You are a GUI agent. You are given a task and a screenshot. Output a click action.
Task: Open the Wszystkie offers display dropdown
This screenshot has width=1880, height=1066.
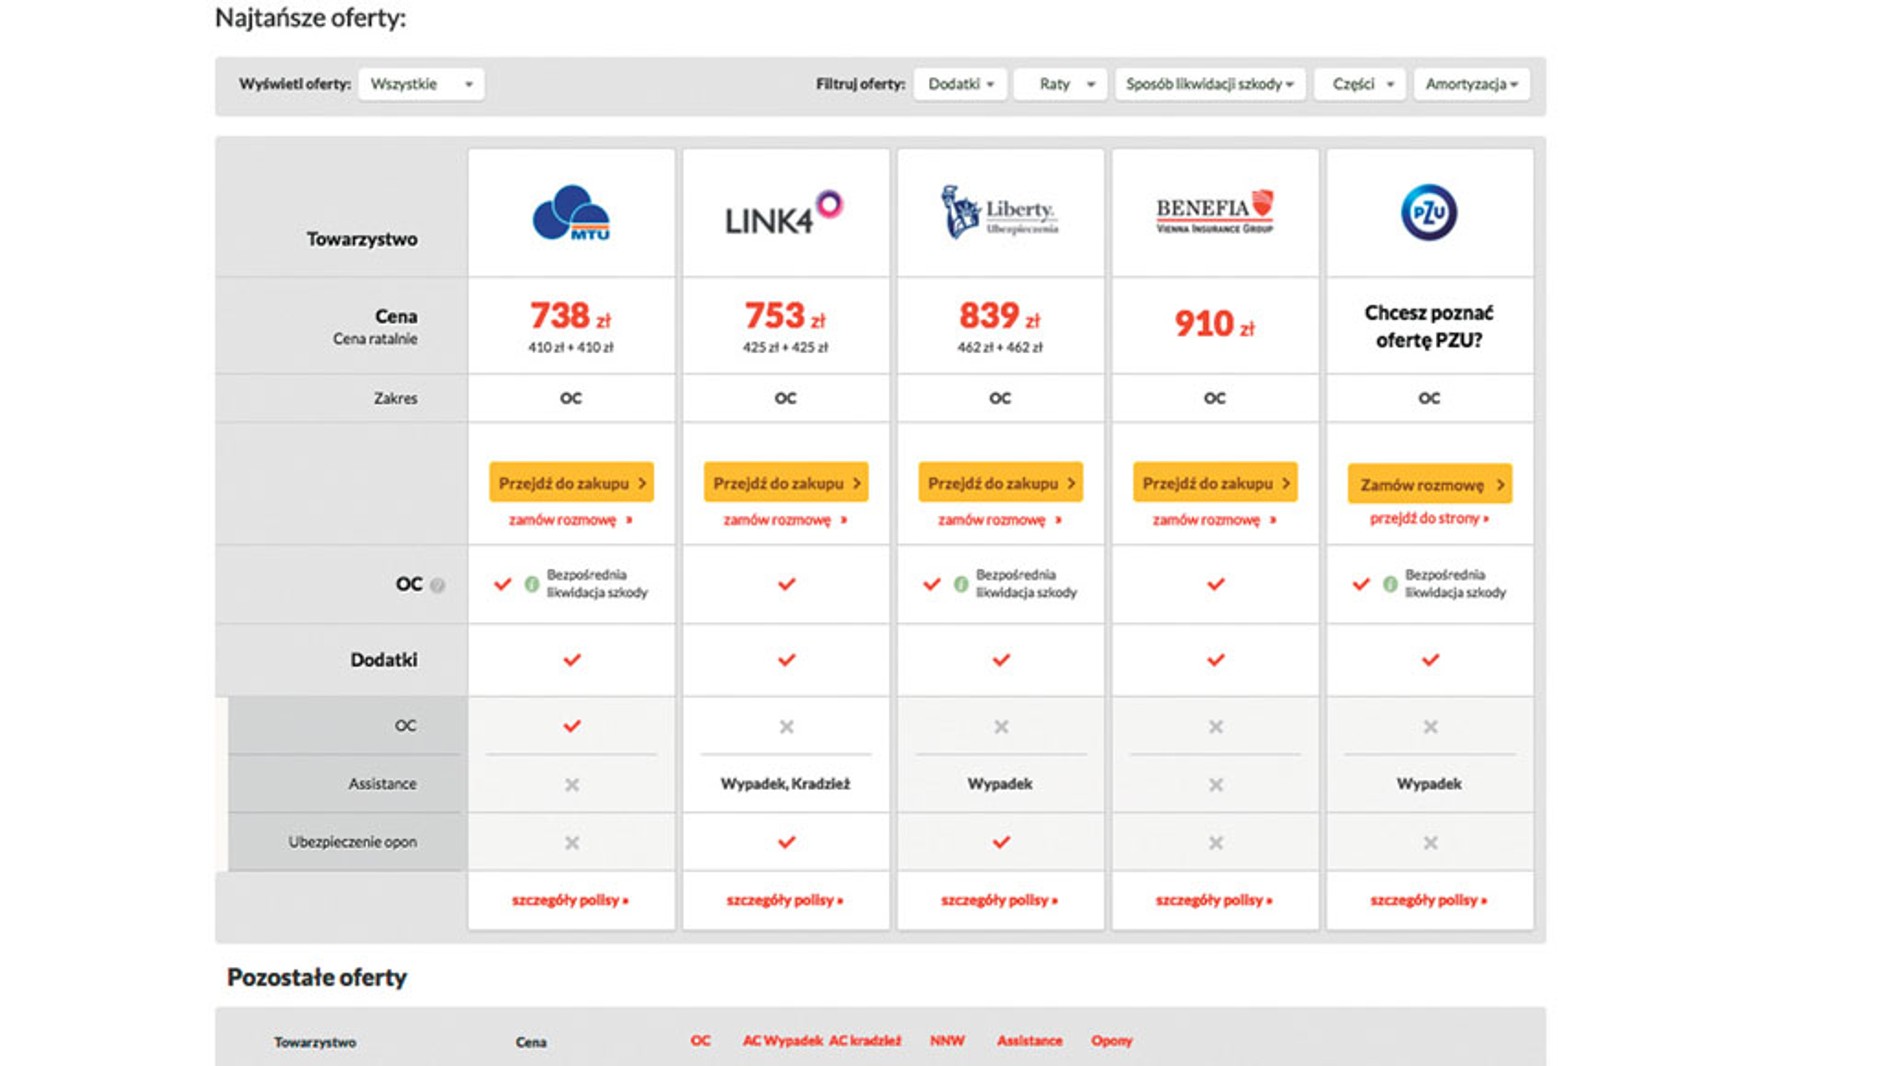[421, 84]
